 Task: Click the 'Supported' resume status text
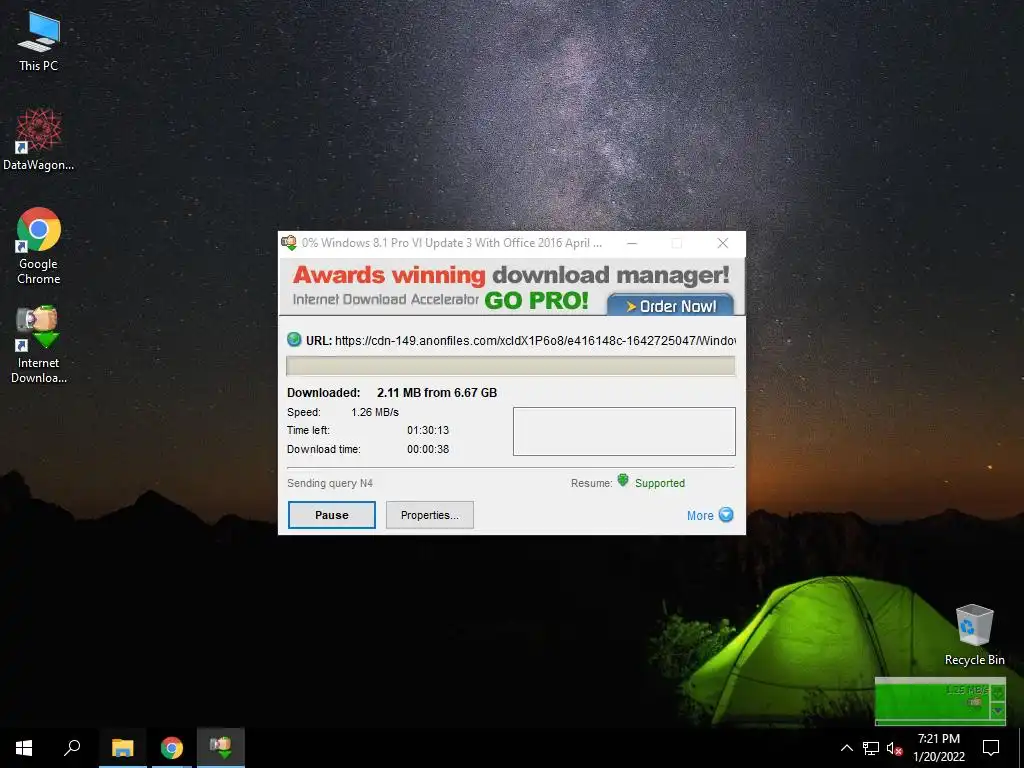tap(660, 483)
